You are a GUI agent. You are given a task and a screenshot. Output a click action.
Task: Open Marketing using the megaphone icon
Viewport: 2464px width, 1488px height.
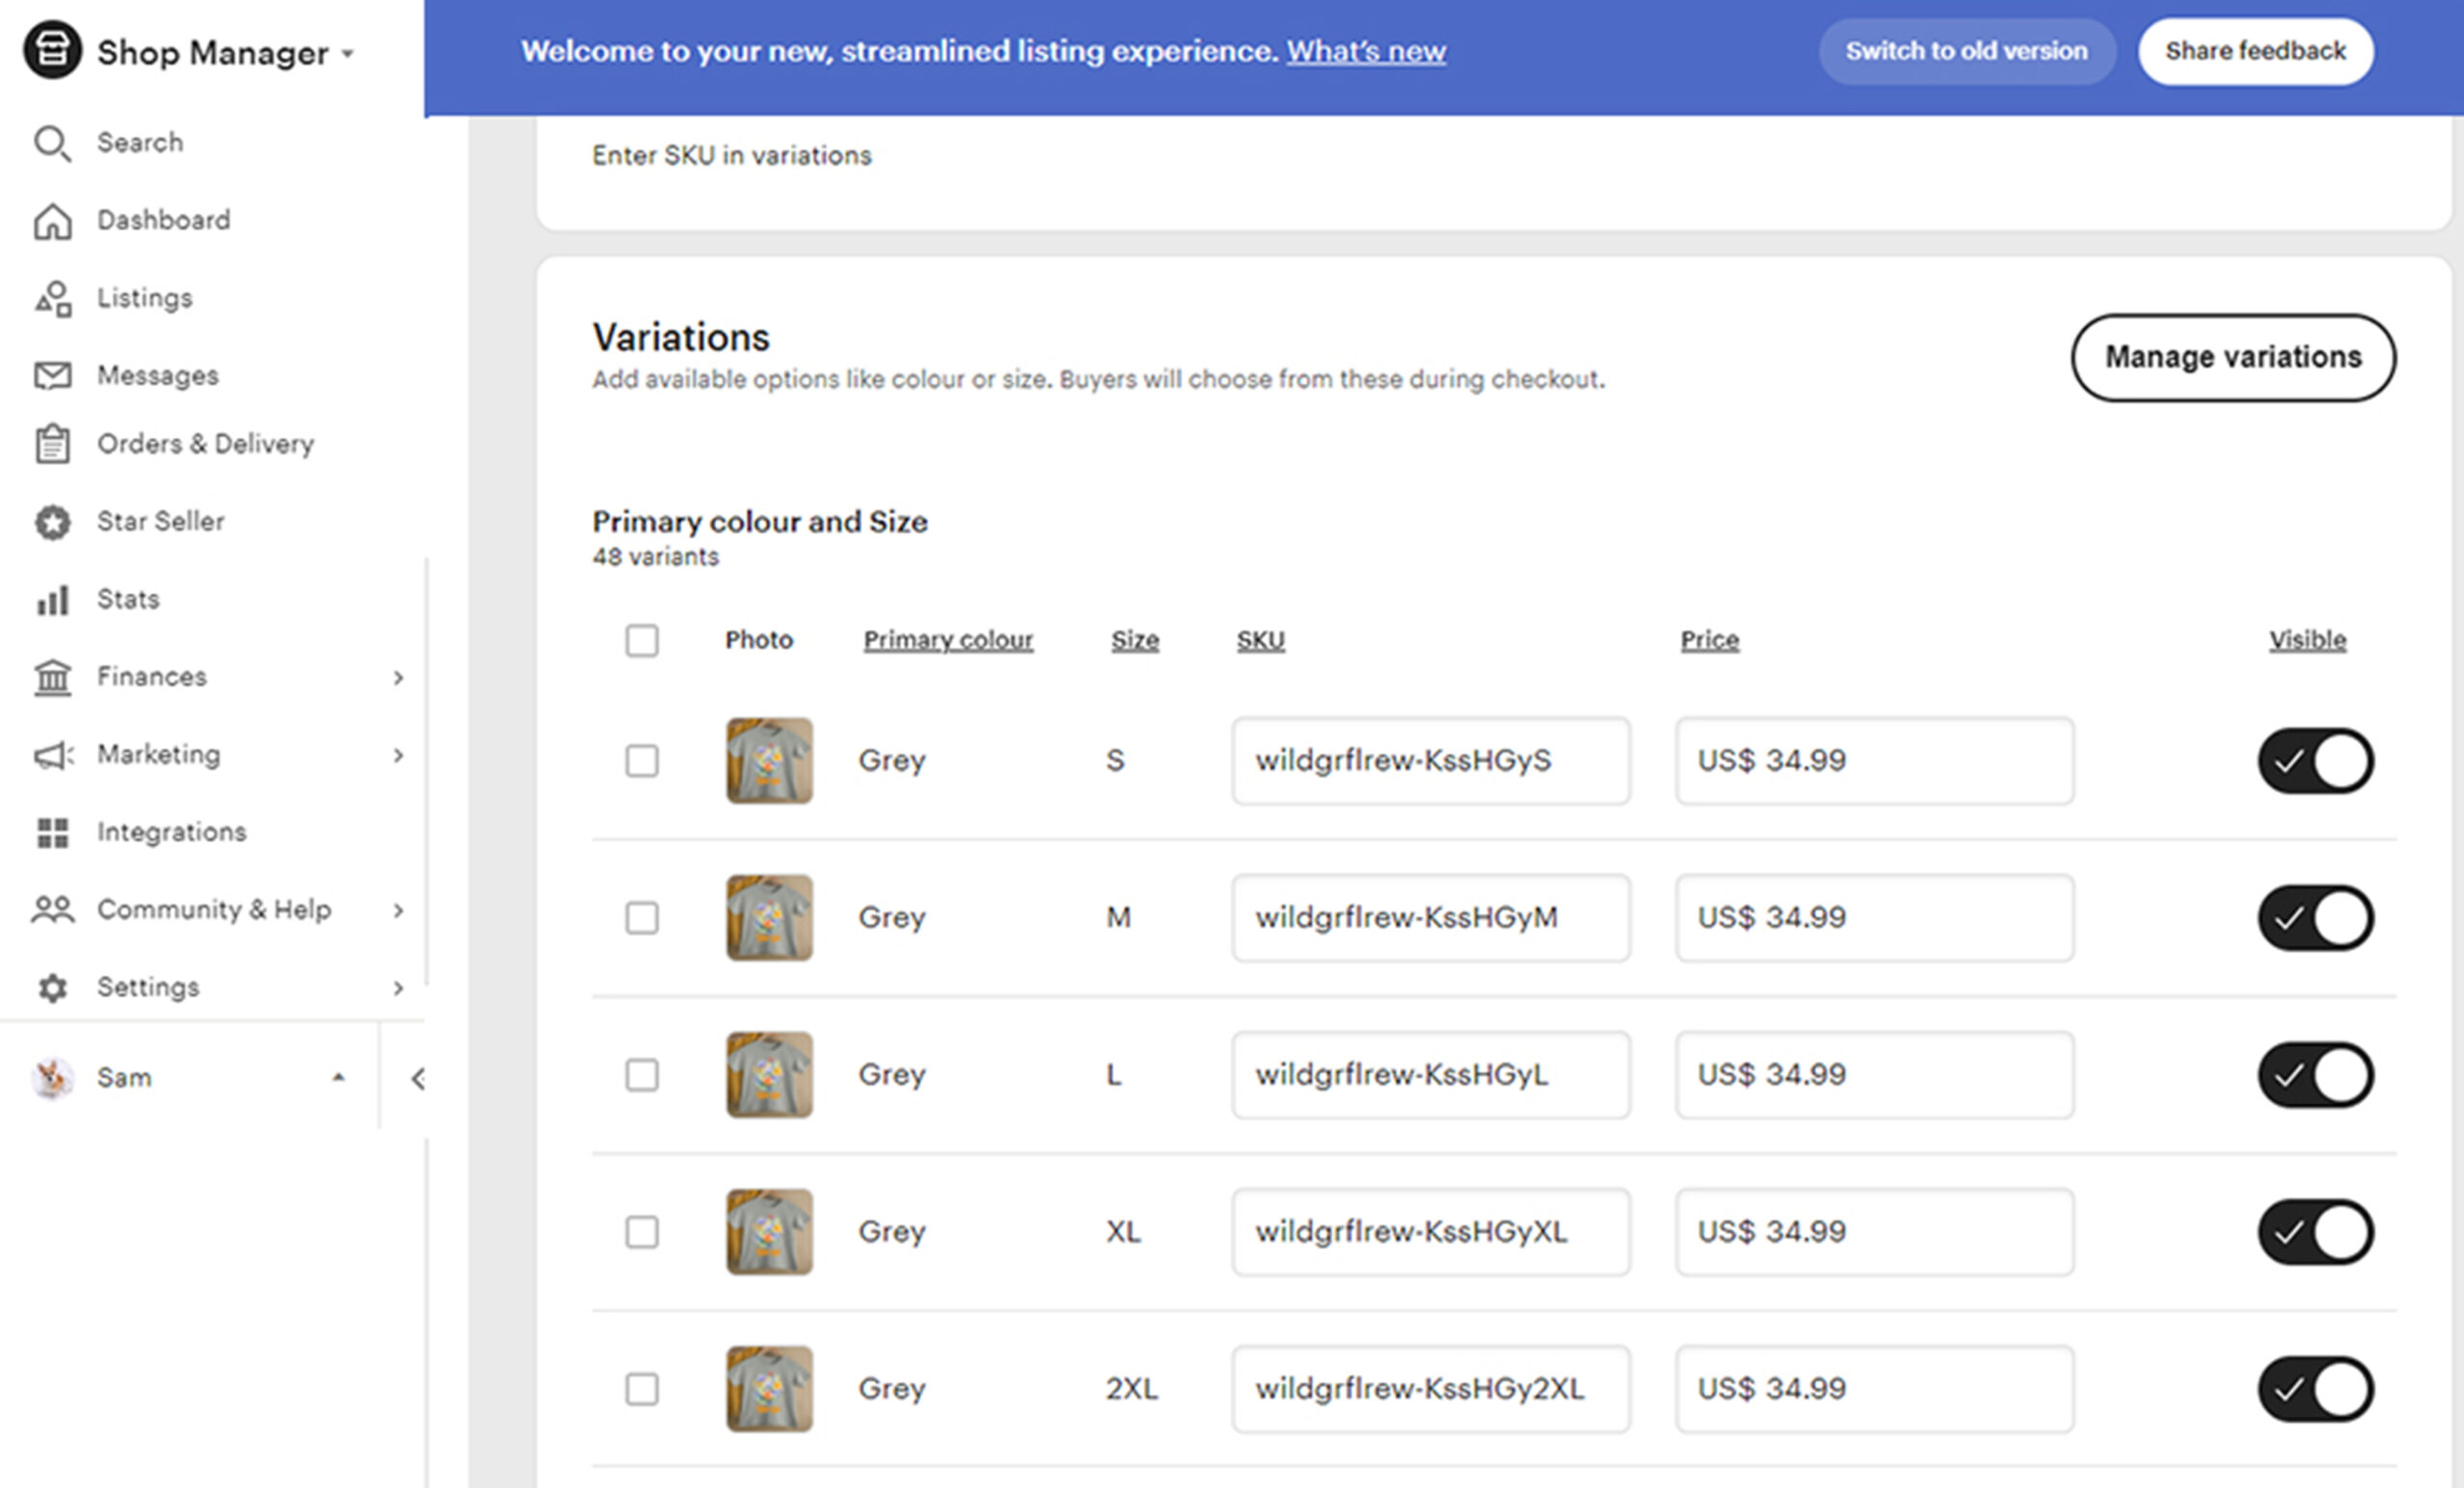[x=52, y=755]
